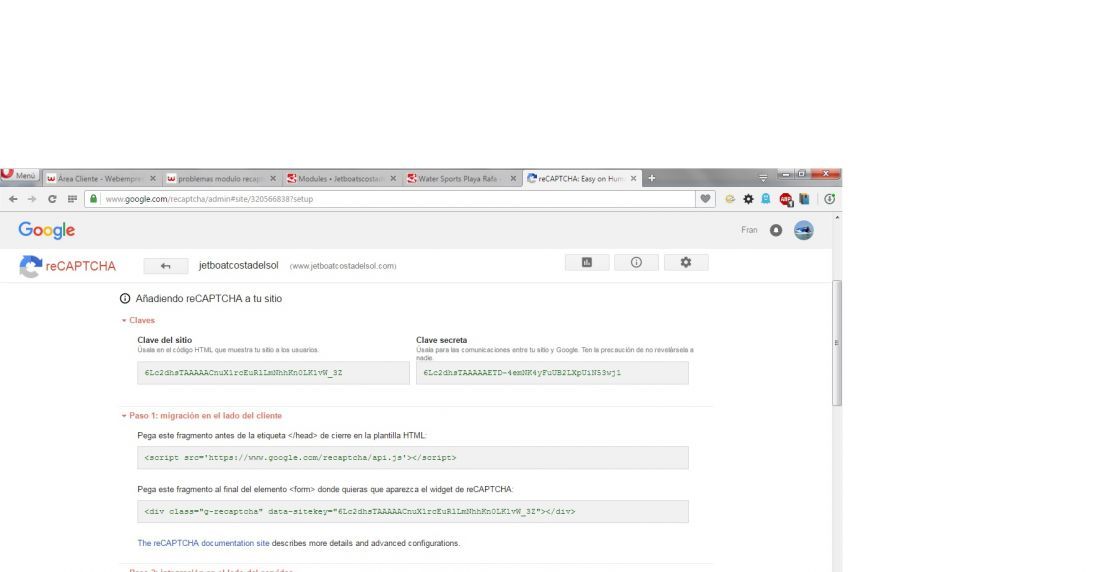Screen dimensions: 1100x572
Task: Go back with the browser back arrow
Action: pos(13,199)
